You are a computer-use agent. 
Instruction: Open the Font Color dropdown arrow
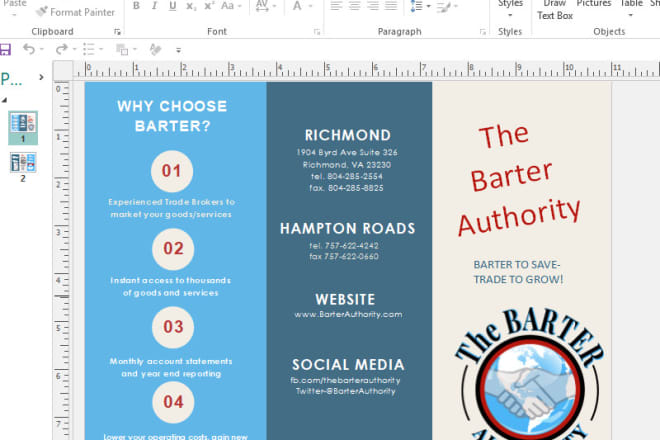[311, 6]
